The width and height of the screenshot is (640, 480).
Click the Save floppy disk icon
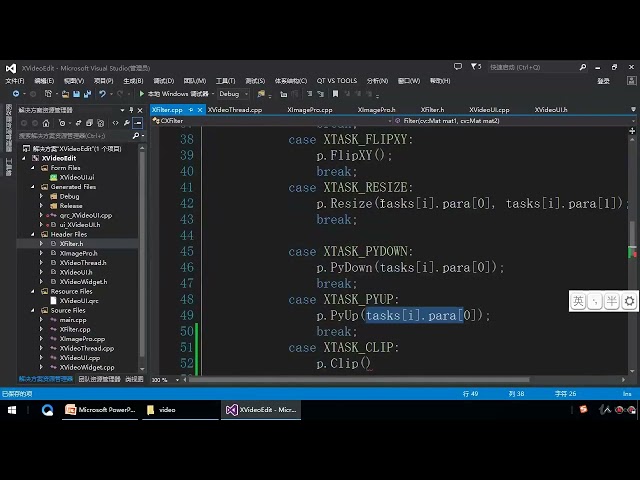76,94
